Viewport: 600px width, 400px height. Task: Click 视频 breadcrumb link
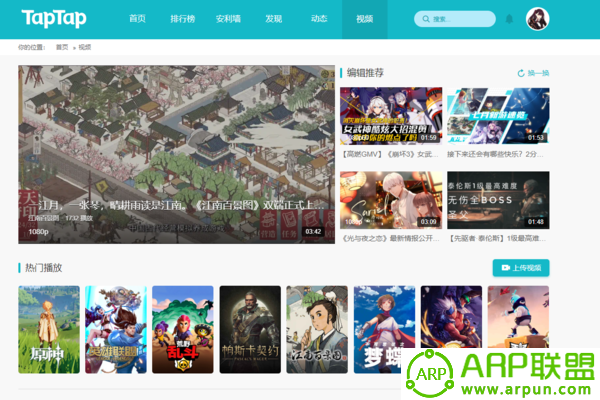(x=85, y=47)
